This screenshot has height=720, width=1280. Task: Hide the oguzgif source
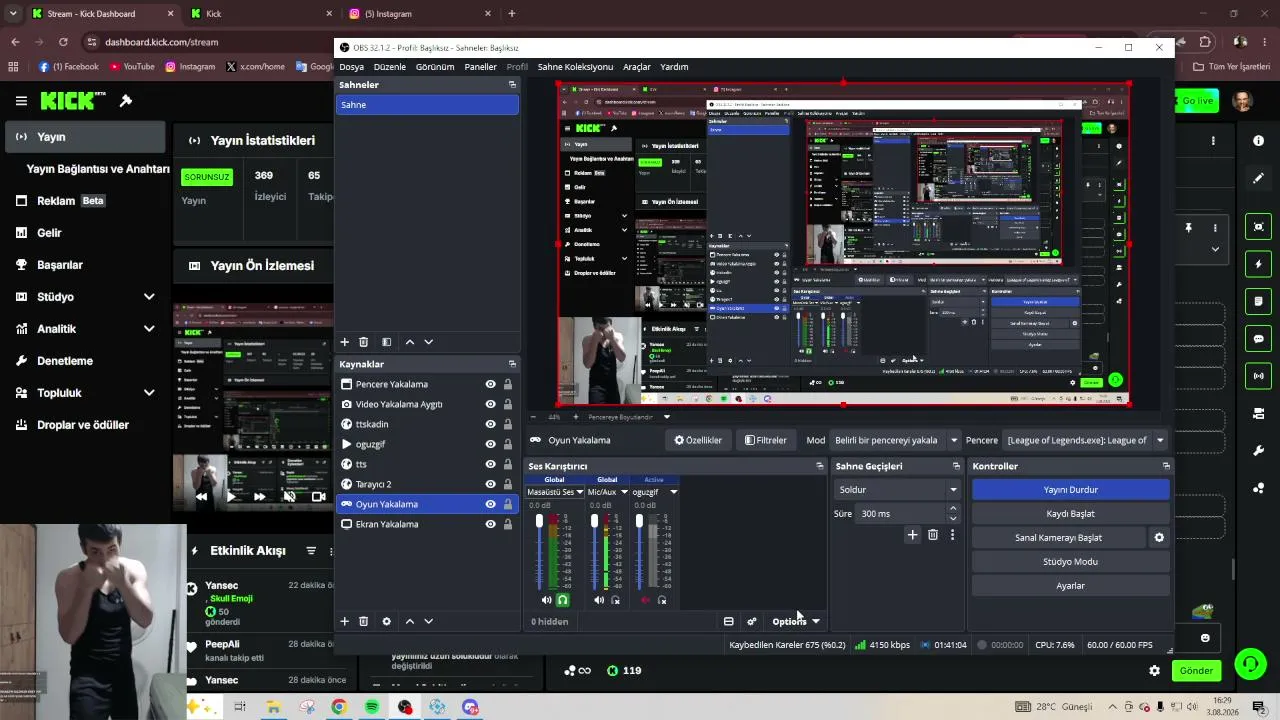click(x=490, y=444)
